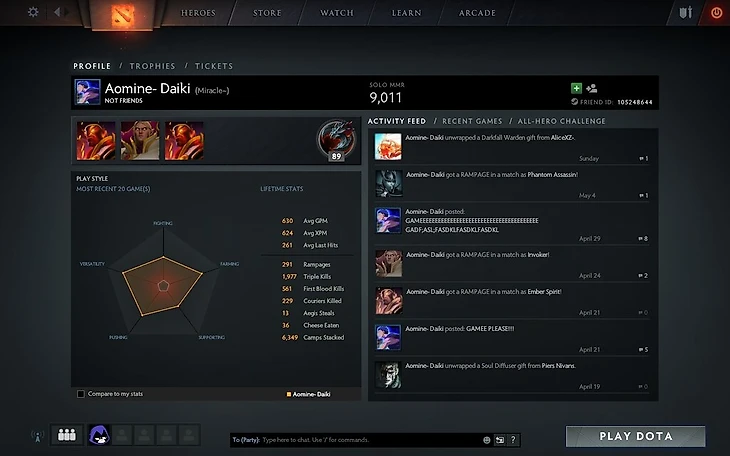This screenshot has width=730, height=456.
Task: Switch to the Trophies tab
Action: [152, 66]
